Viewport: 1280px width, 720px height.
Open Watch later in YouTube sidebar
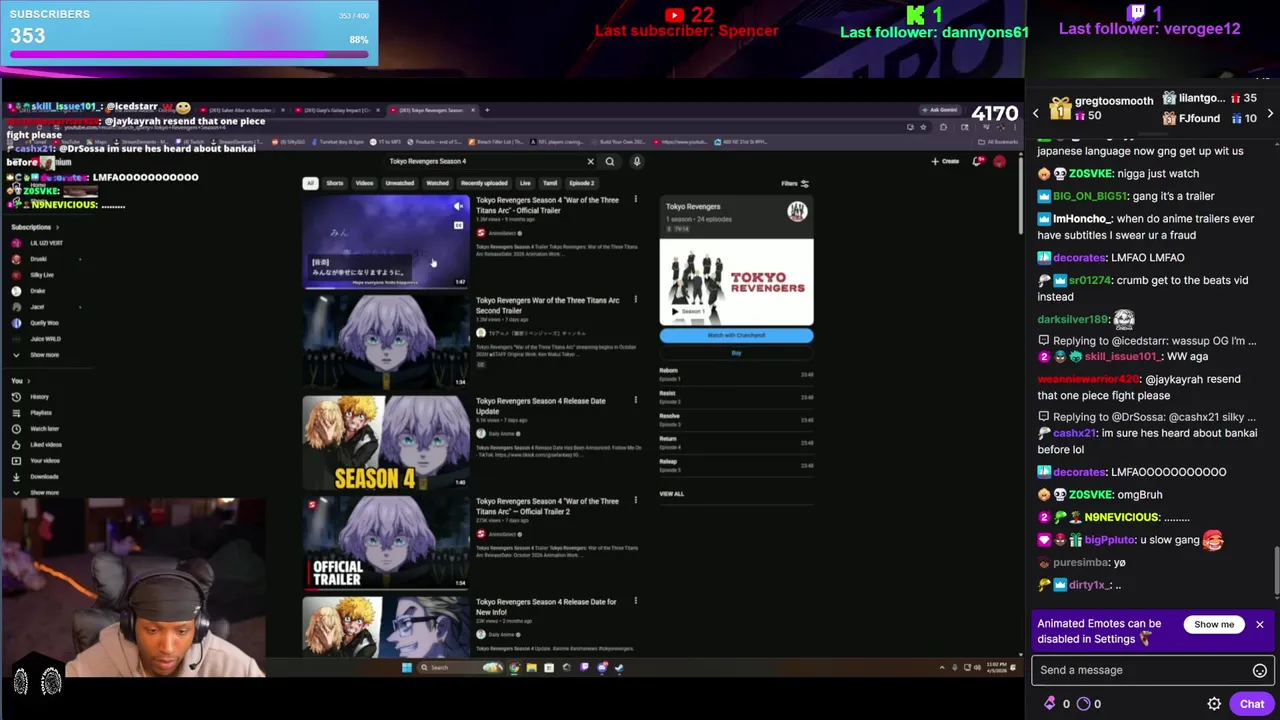(x=44, y=429)
